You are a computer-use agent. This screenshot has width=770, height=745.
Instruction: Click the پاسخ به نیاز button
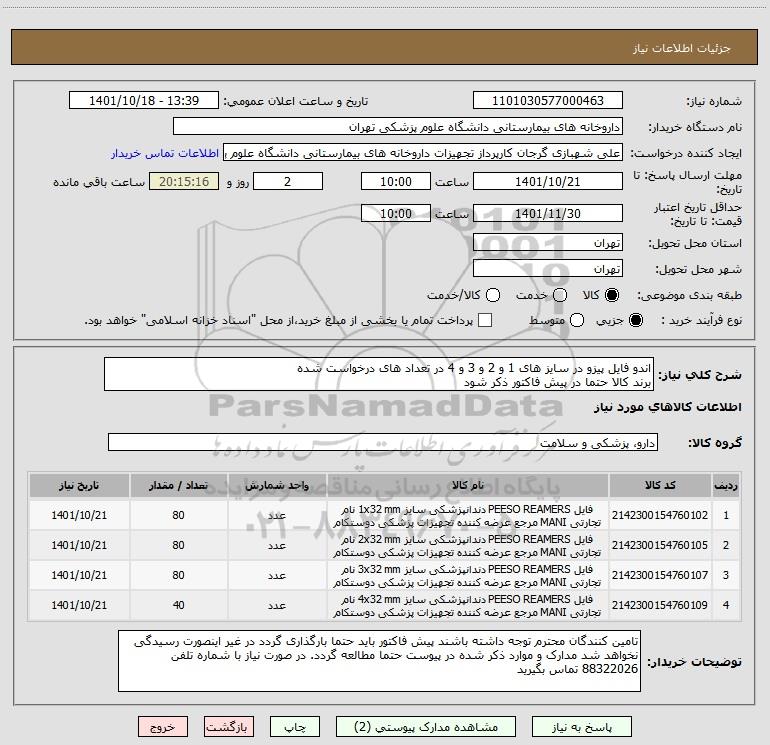581,727
